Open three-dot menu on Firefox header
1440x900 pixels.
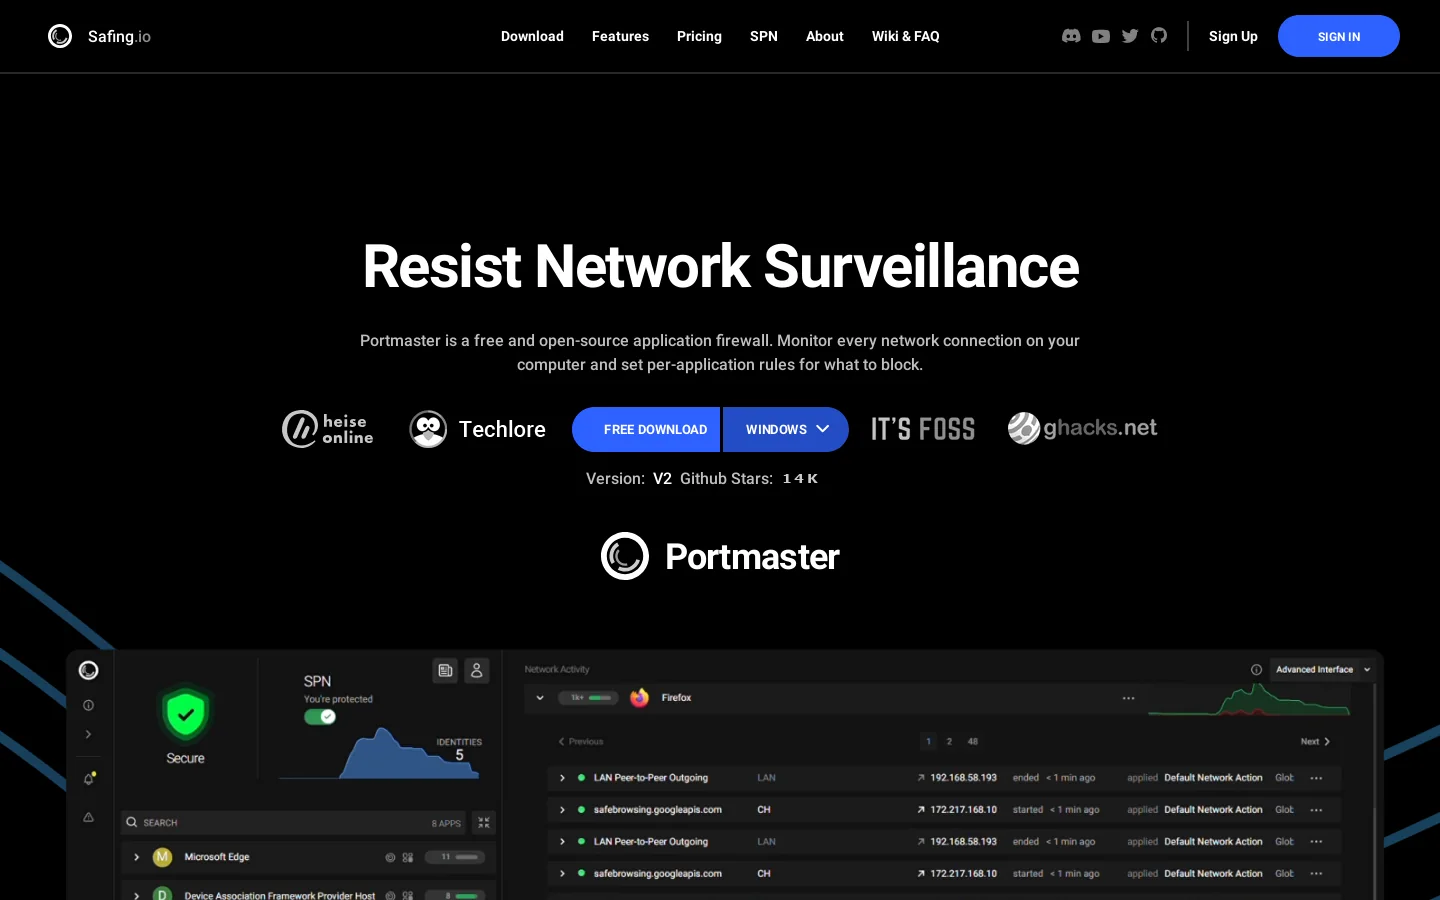pos(1129,698)
